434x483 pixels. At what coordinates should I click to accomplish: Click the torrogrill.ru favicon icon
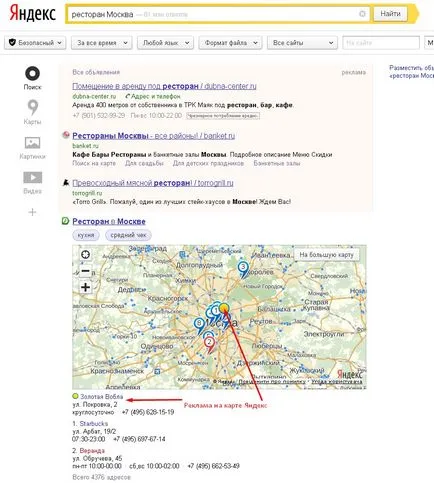[x=66, y=182]
